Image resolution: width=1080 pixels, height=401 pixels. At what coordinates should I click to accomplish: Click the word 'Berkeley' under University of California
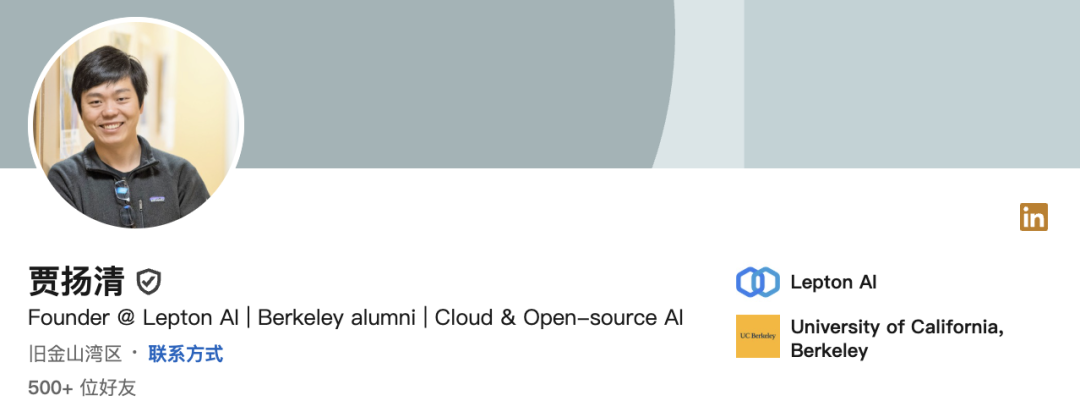click(829, 351)
